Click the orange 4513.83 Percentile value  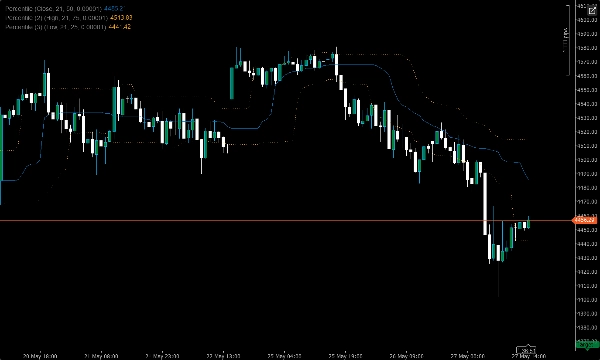(121, 18)
